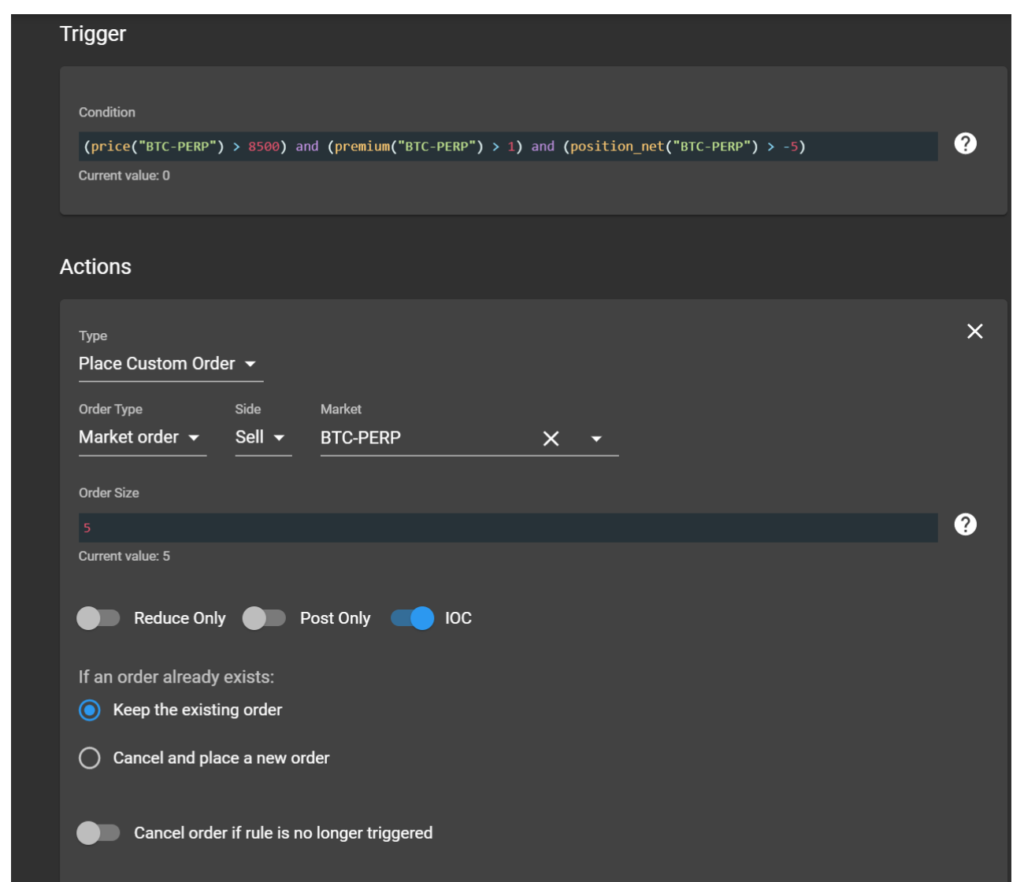Click the Trigger section heading
Image resolution: width=1024 pixels, height=882 pixels.
93,34
